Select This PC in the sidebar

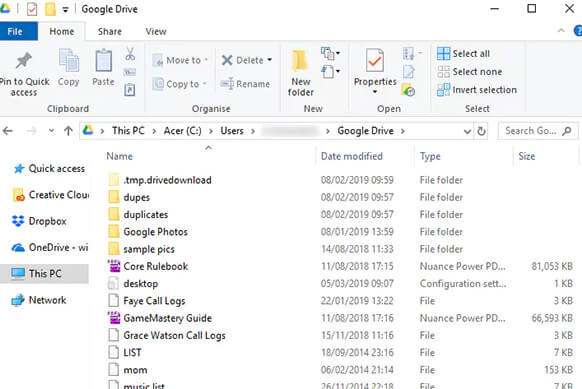click(44, 274)
